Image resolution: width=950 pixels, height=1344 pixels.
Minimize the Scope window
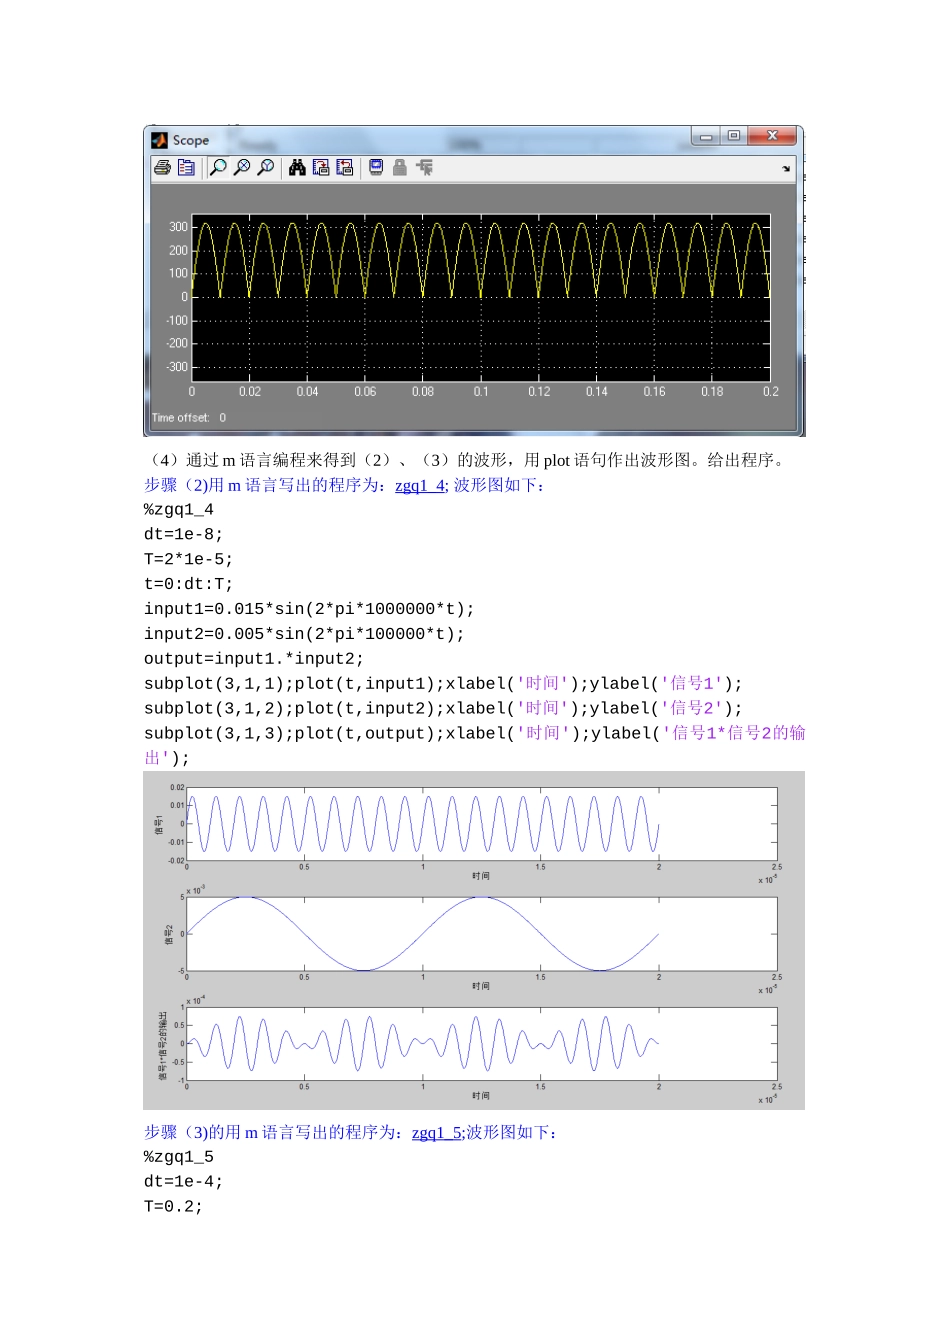point(706,136)
